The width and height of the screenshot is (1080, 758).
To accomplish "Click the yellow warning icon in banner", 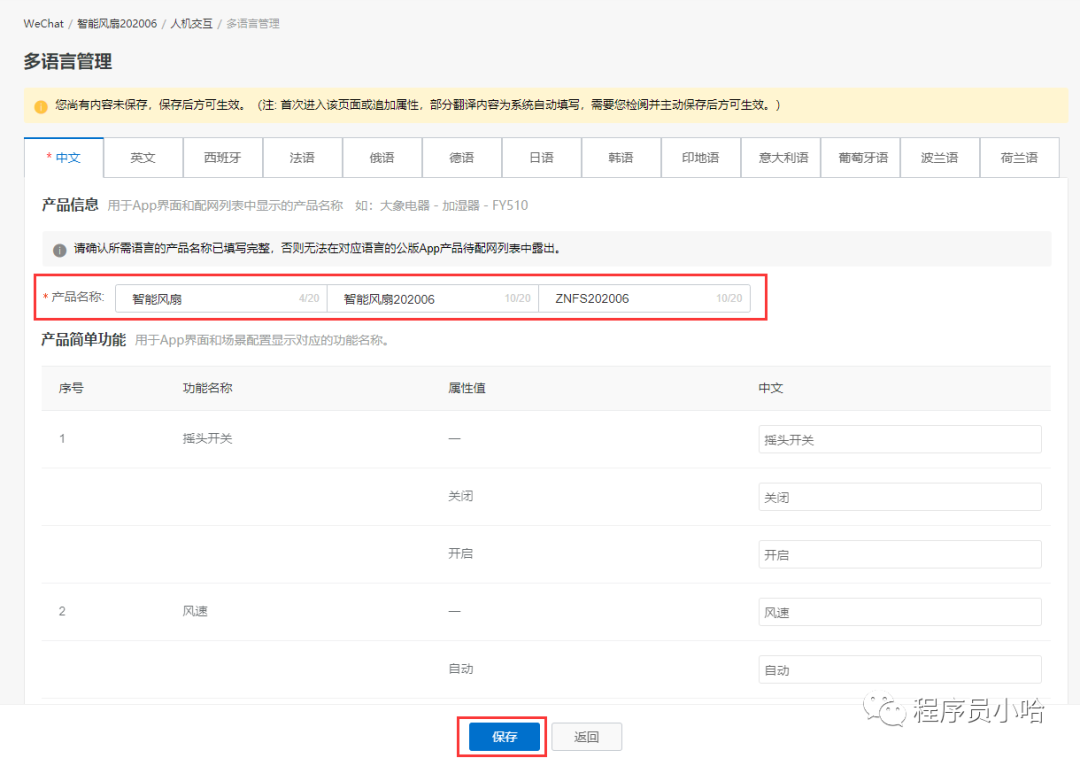I will 41,106.
